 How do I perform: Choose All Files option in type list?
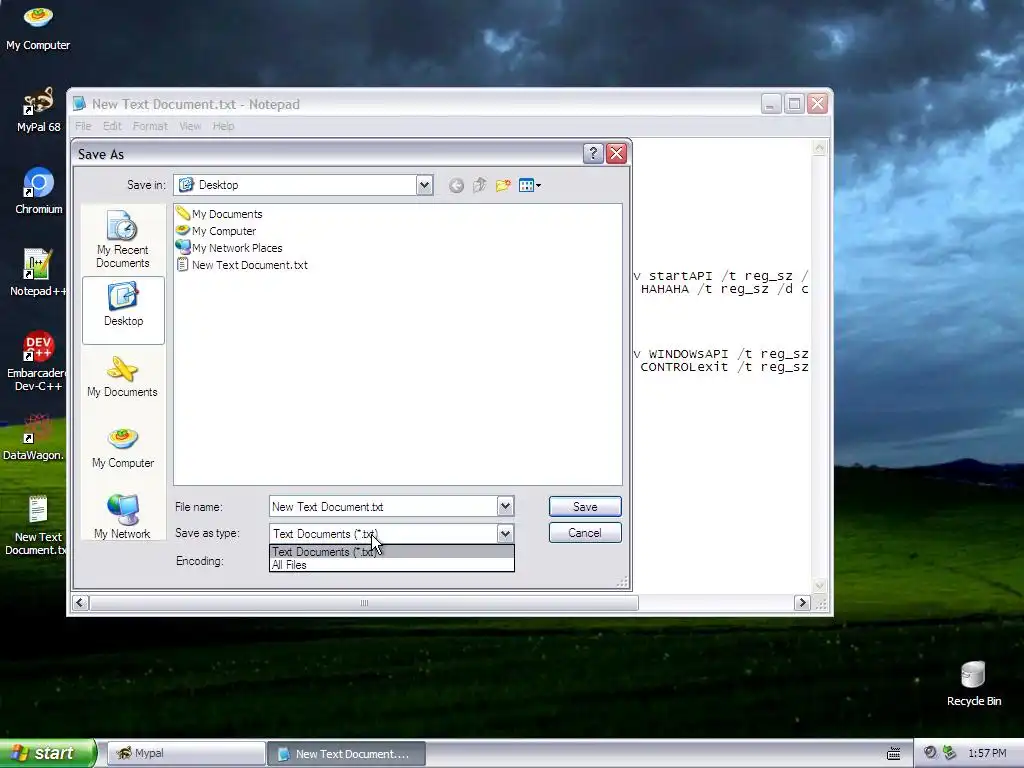point(392,565)
